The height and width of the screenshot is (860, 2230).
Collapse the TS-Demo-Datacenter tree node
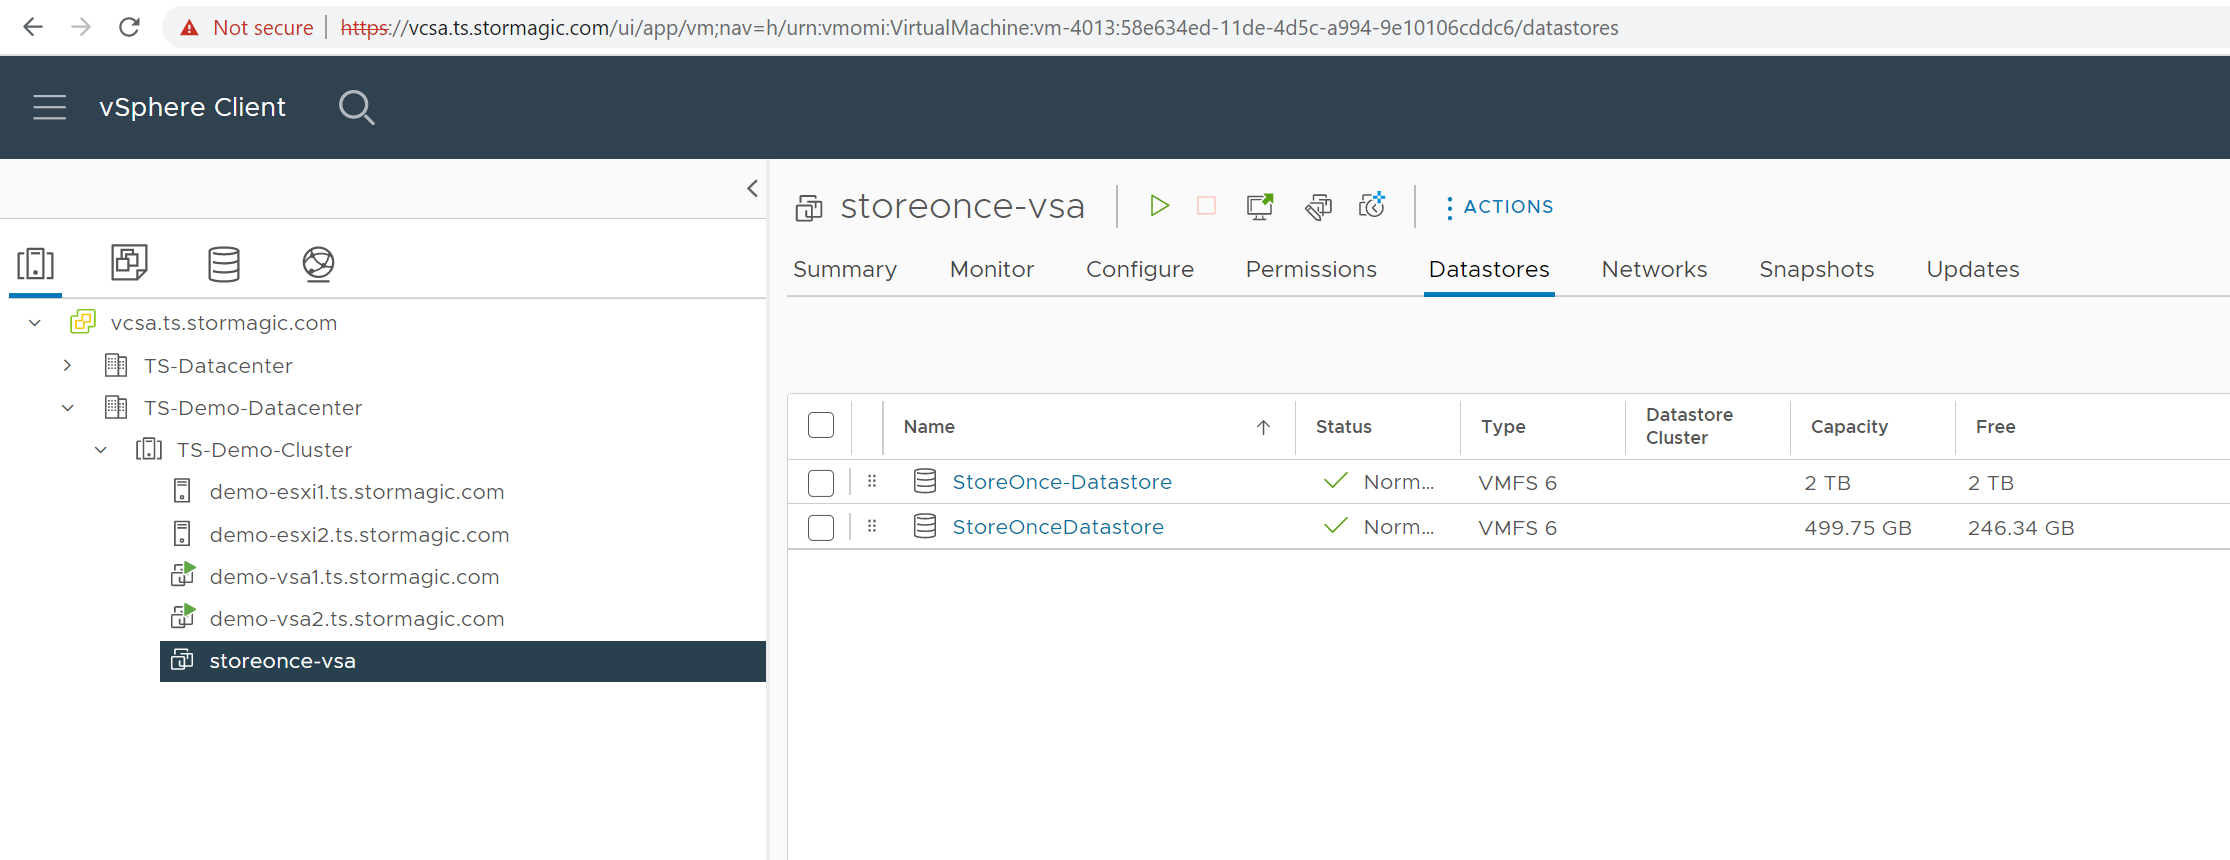point(67,408)
